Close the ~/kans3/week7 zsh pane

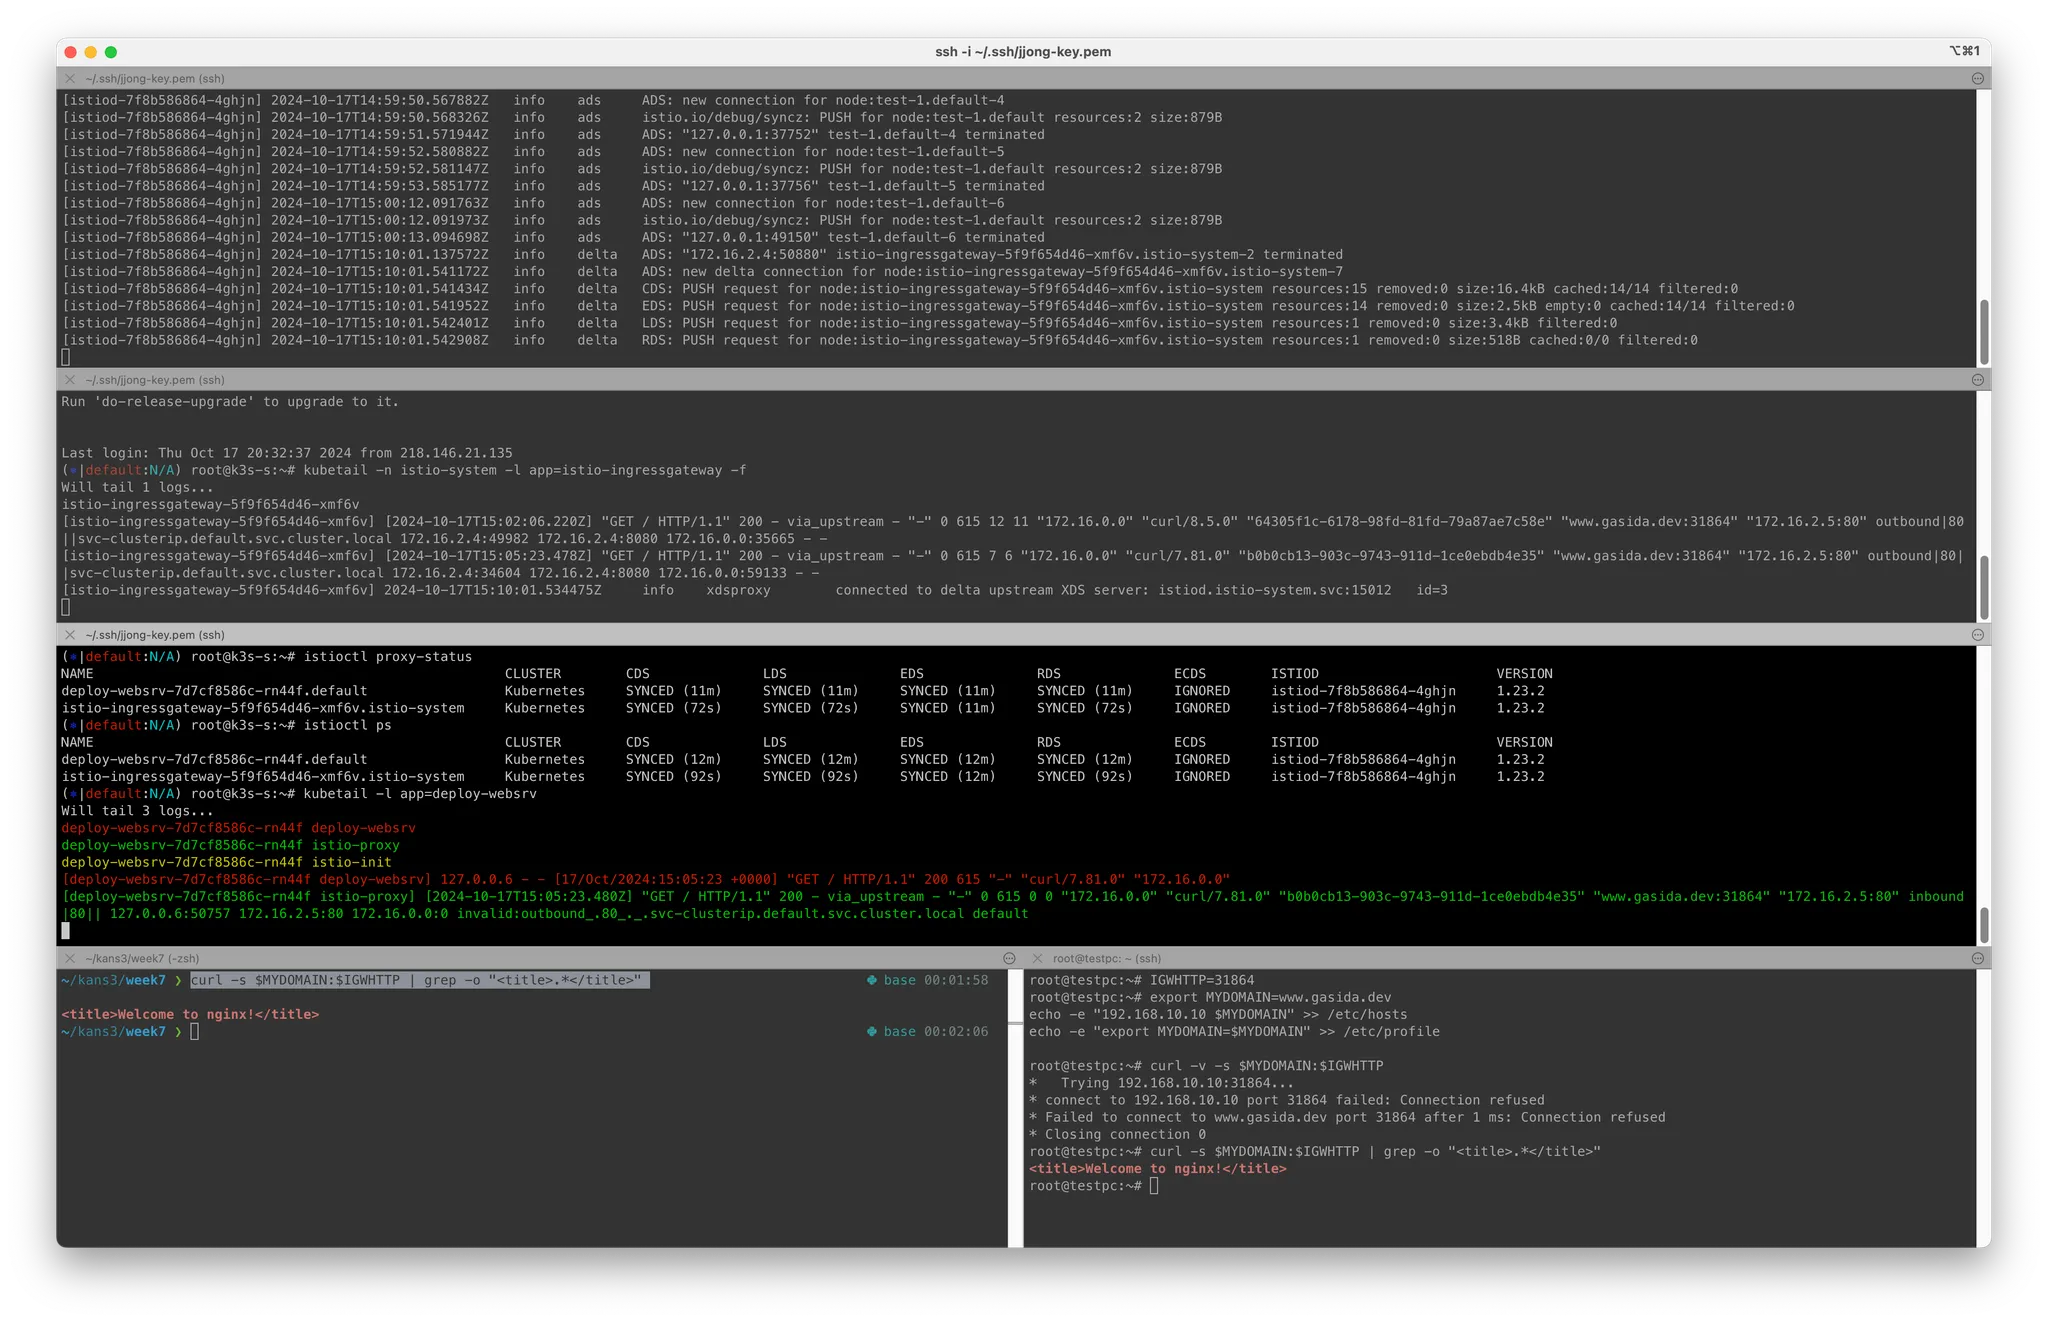tap(70, 958)
